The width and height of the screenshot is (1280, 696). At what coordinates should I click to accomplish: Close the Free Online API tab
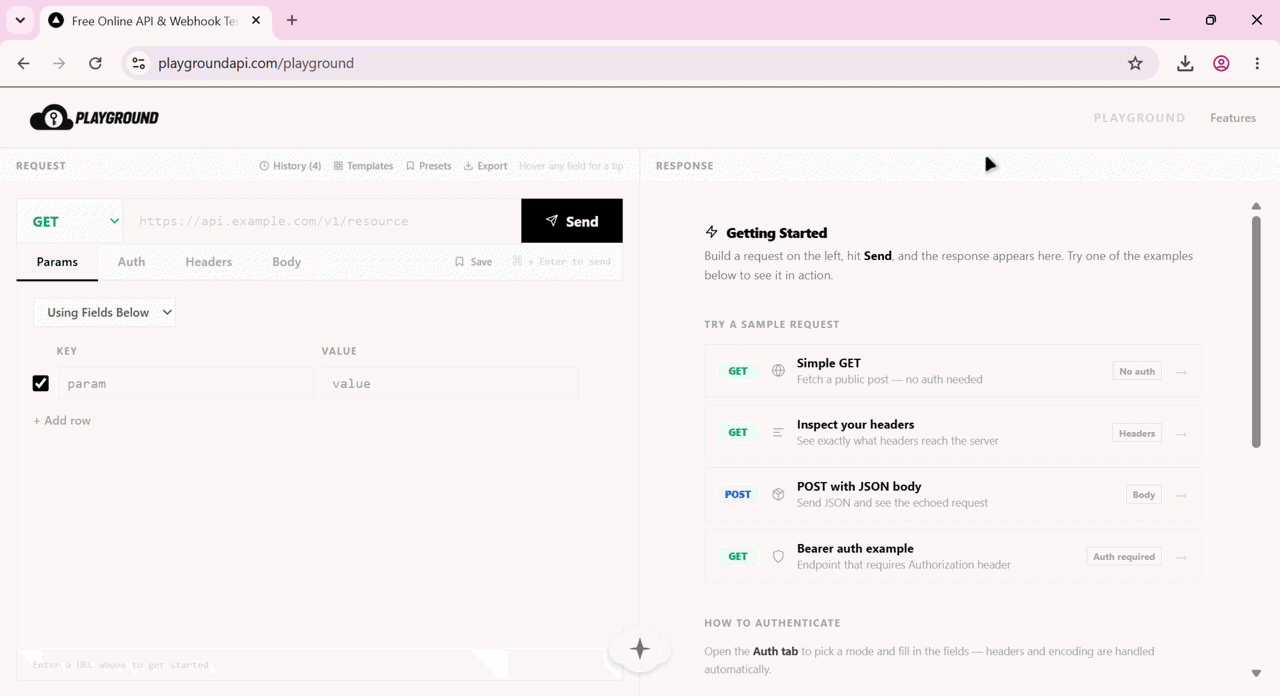point(257,20)
